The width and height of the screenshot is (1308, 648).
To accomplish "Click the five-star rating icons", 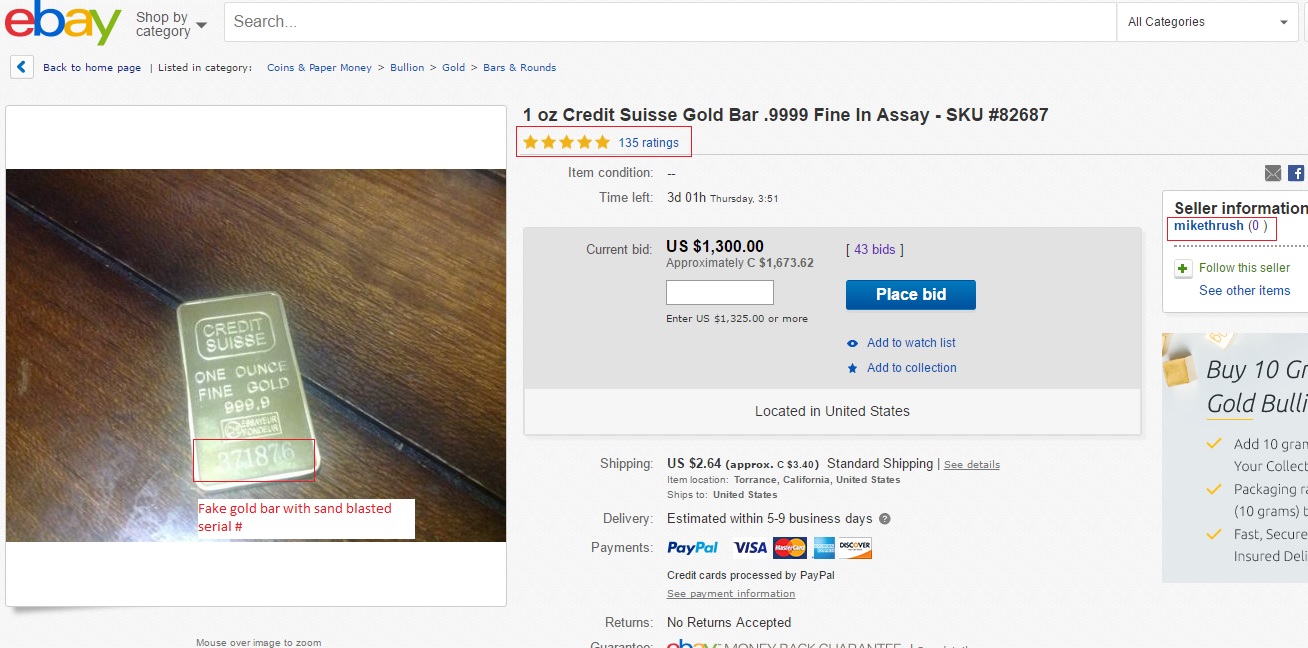I will point(566,143).
